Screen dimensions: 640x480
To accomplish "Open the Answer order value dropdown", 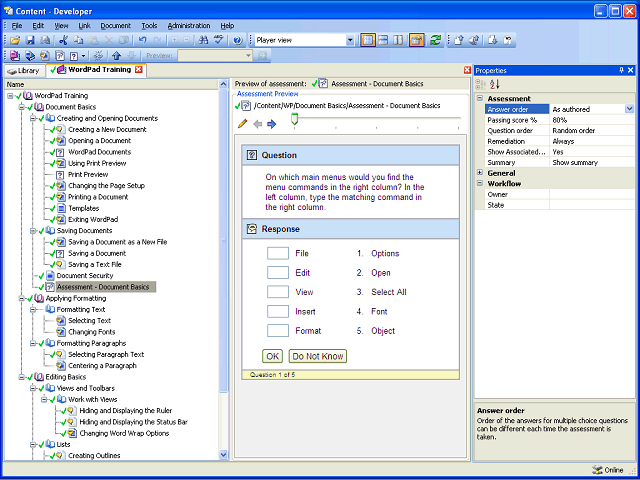I will click(629, 109).
